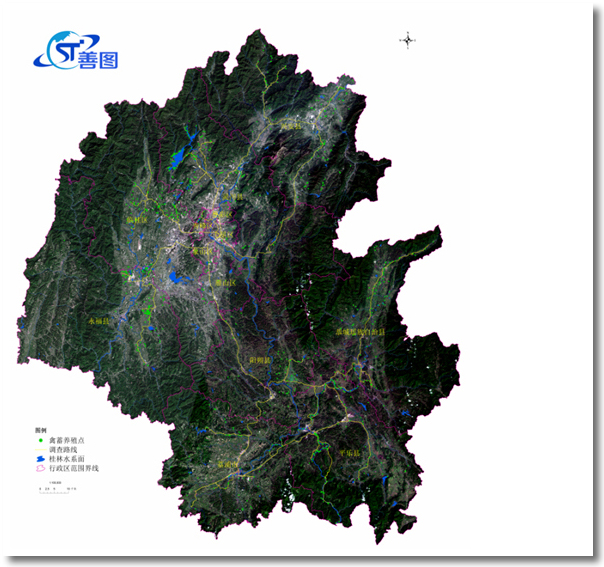Click the map scale bar
Viewport: 604px width, 567px height.
[x=57, y=488]
